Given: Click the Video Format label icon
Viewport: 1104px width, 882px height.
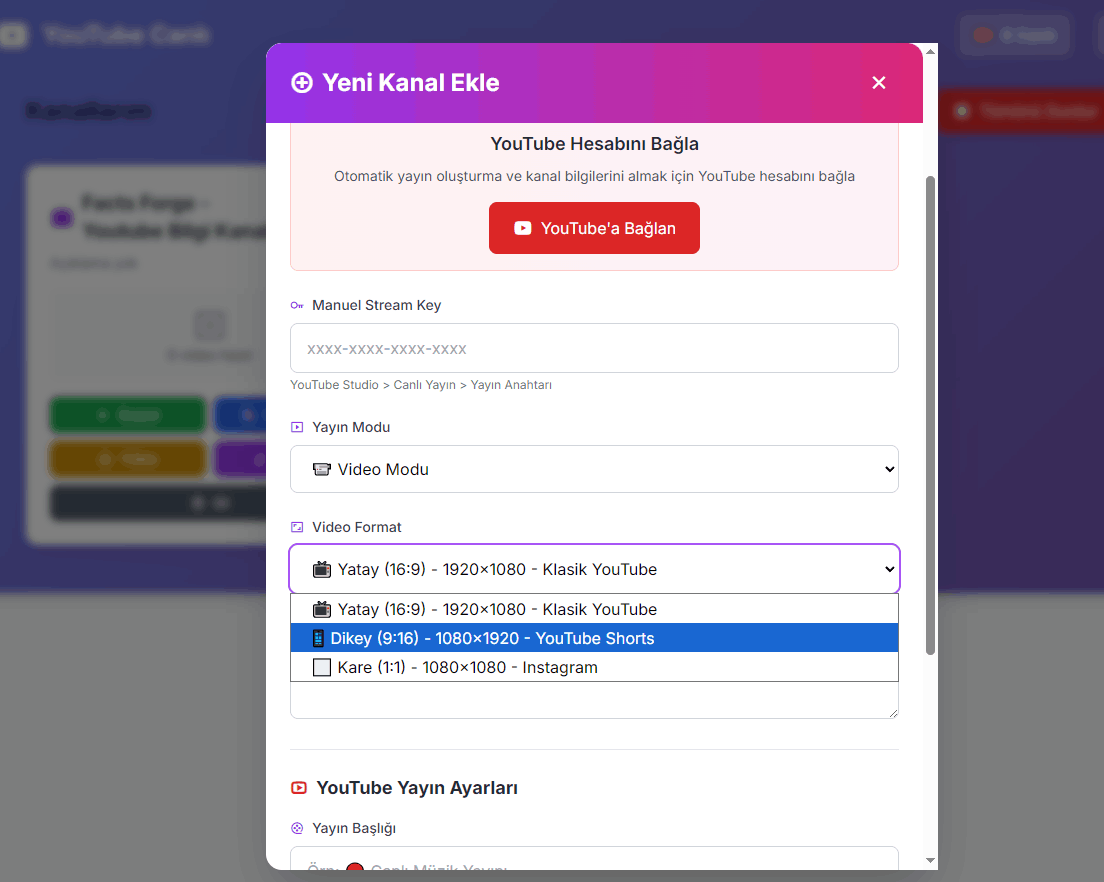Looking at the screenshot, I should (x=297, y=527).
